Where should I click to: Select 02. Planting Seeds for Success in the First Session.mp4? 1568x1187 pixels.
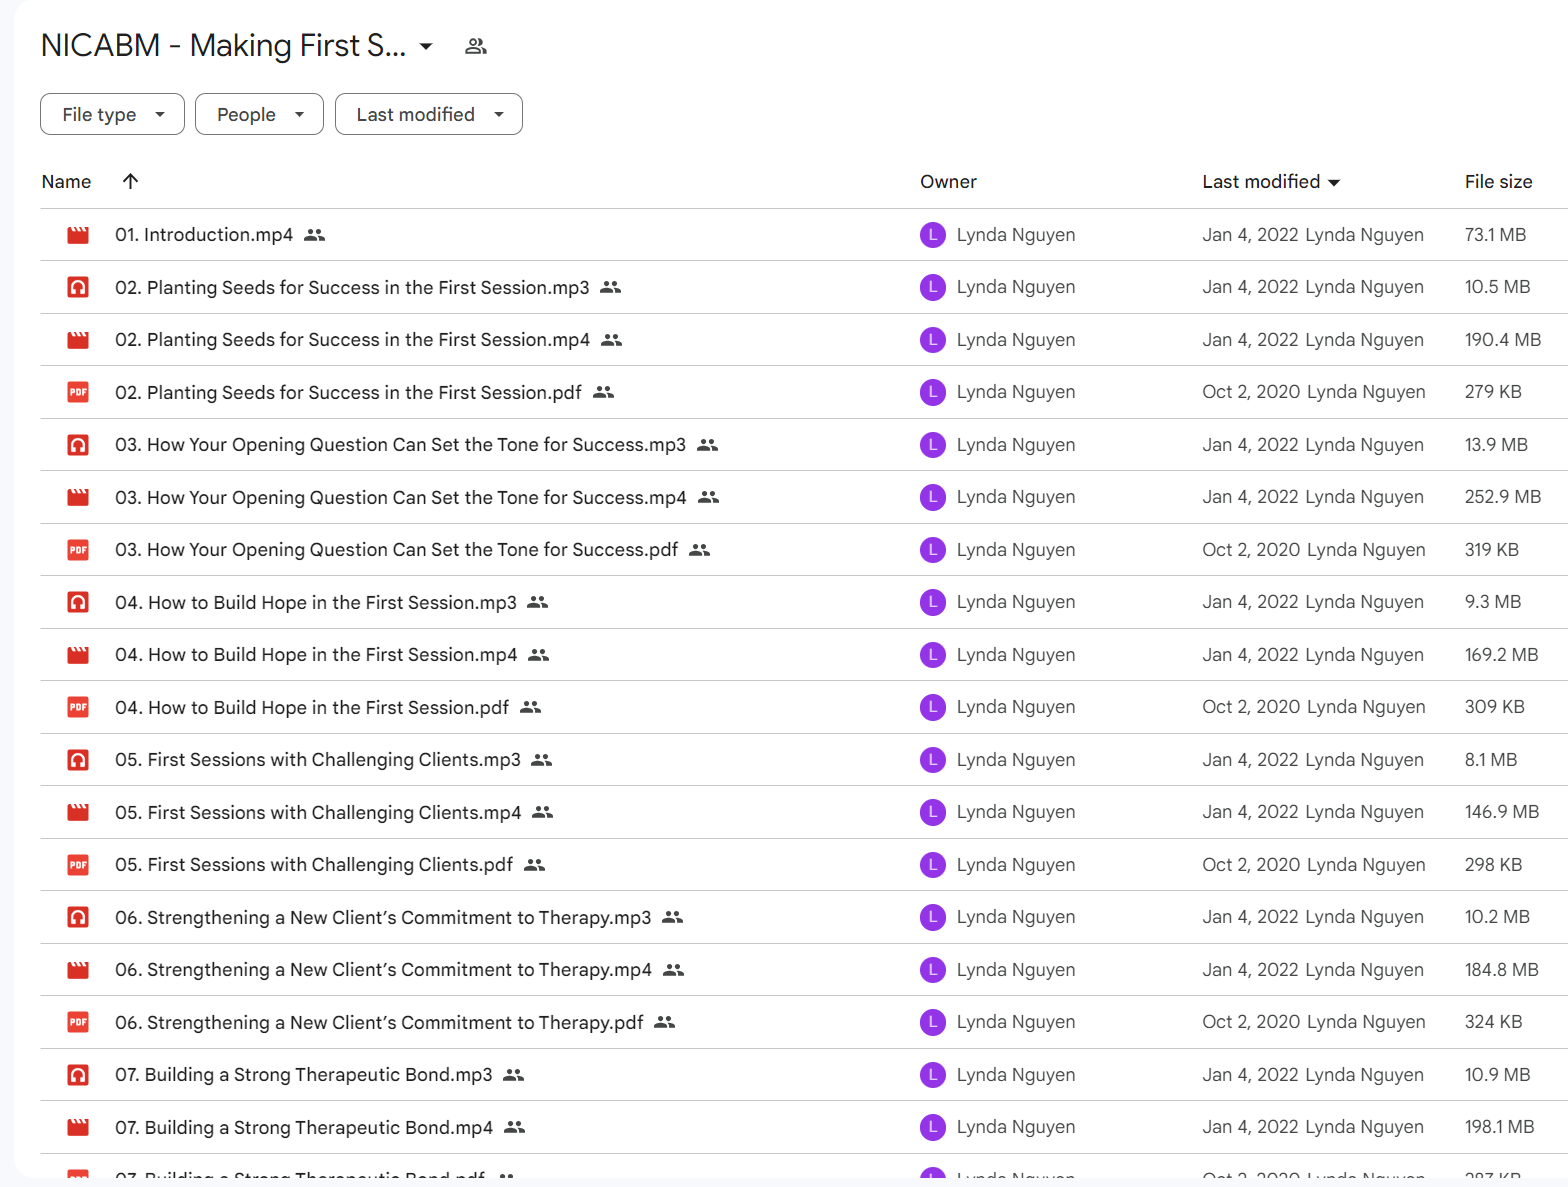pos(352,340)
